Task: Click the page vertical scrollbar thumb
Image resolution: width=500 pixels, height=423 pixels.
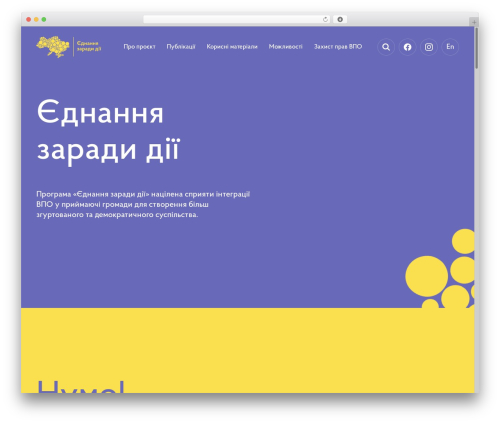Action: [x=477, y=48]
